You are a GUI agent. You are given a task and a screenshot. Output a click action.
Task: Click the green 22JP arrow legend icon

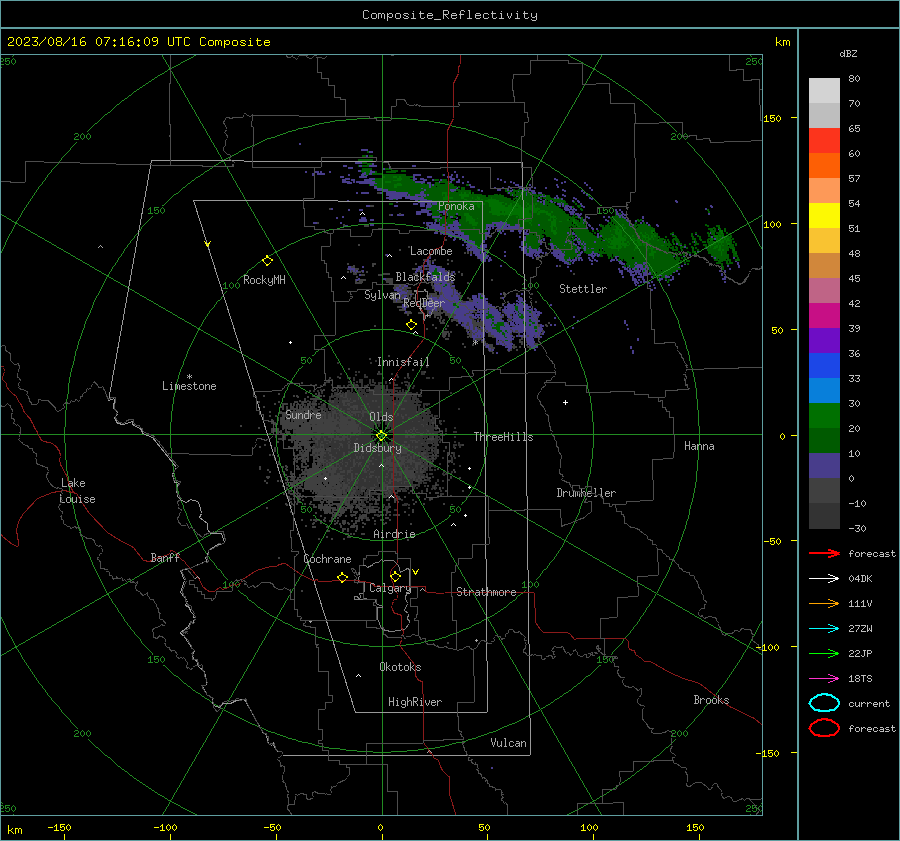824,653
